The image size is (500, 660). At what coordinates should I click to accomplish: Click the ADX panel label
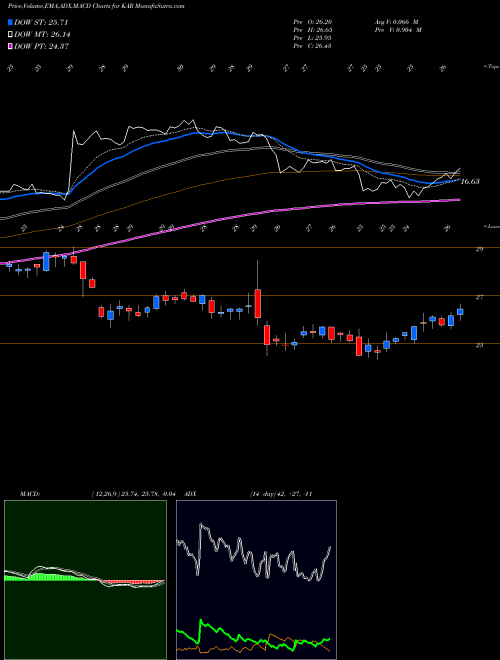click(191, 494)
